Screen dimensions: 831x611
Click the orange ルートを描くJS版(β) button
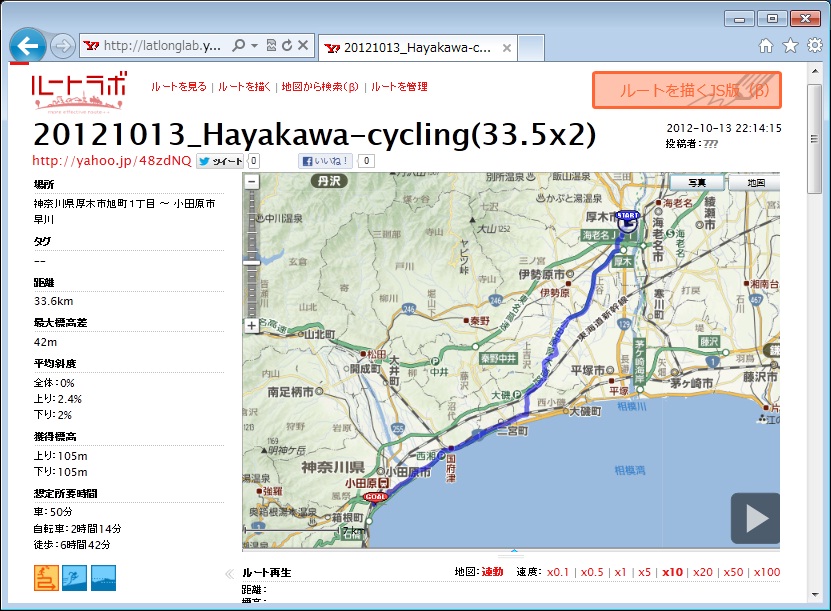(687, 90)
